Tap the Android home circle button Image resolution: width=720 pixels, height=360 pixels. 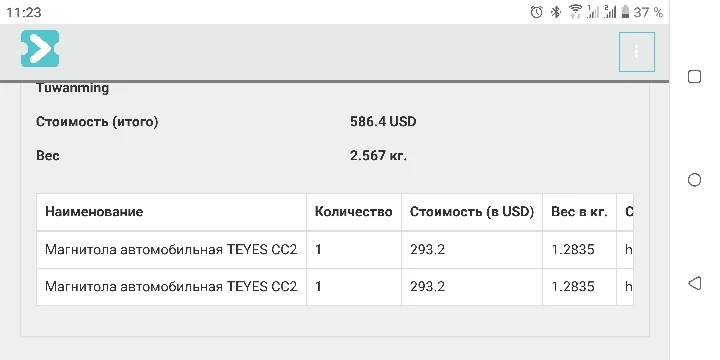694,180
